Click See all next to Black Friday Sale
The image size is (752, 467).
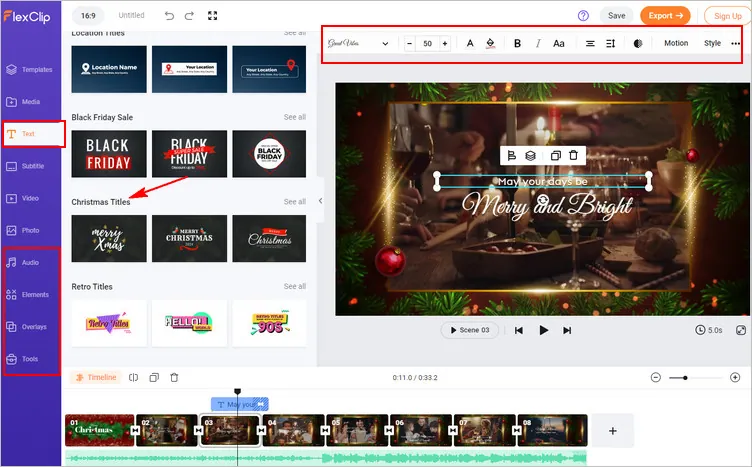click(x=294, y=117)
